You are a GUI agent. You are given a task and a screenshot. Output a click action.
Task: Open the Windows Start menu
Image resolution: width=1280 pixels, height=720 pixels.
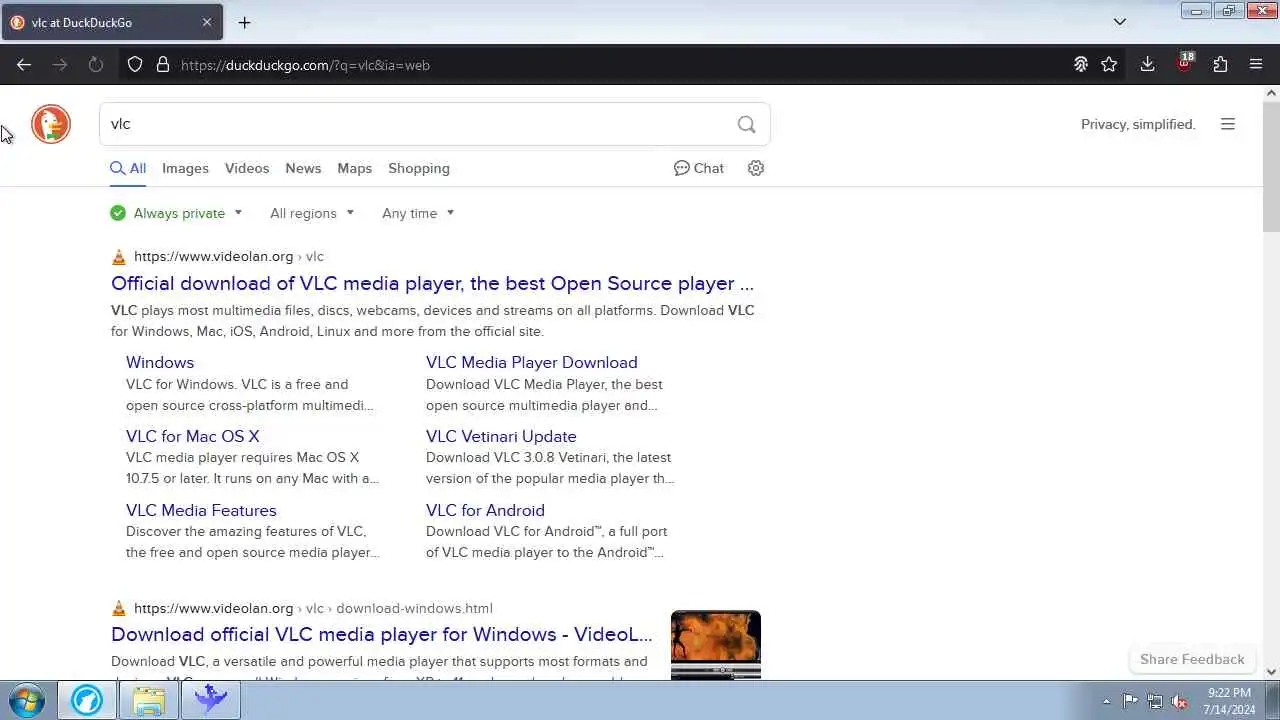click(x=27, y=700)
